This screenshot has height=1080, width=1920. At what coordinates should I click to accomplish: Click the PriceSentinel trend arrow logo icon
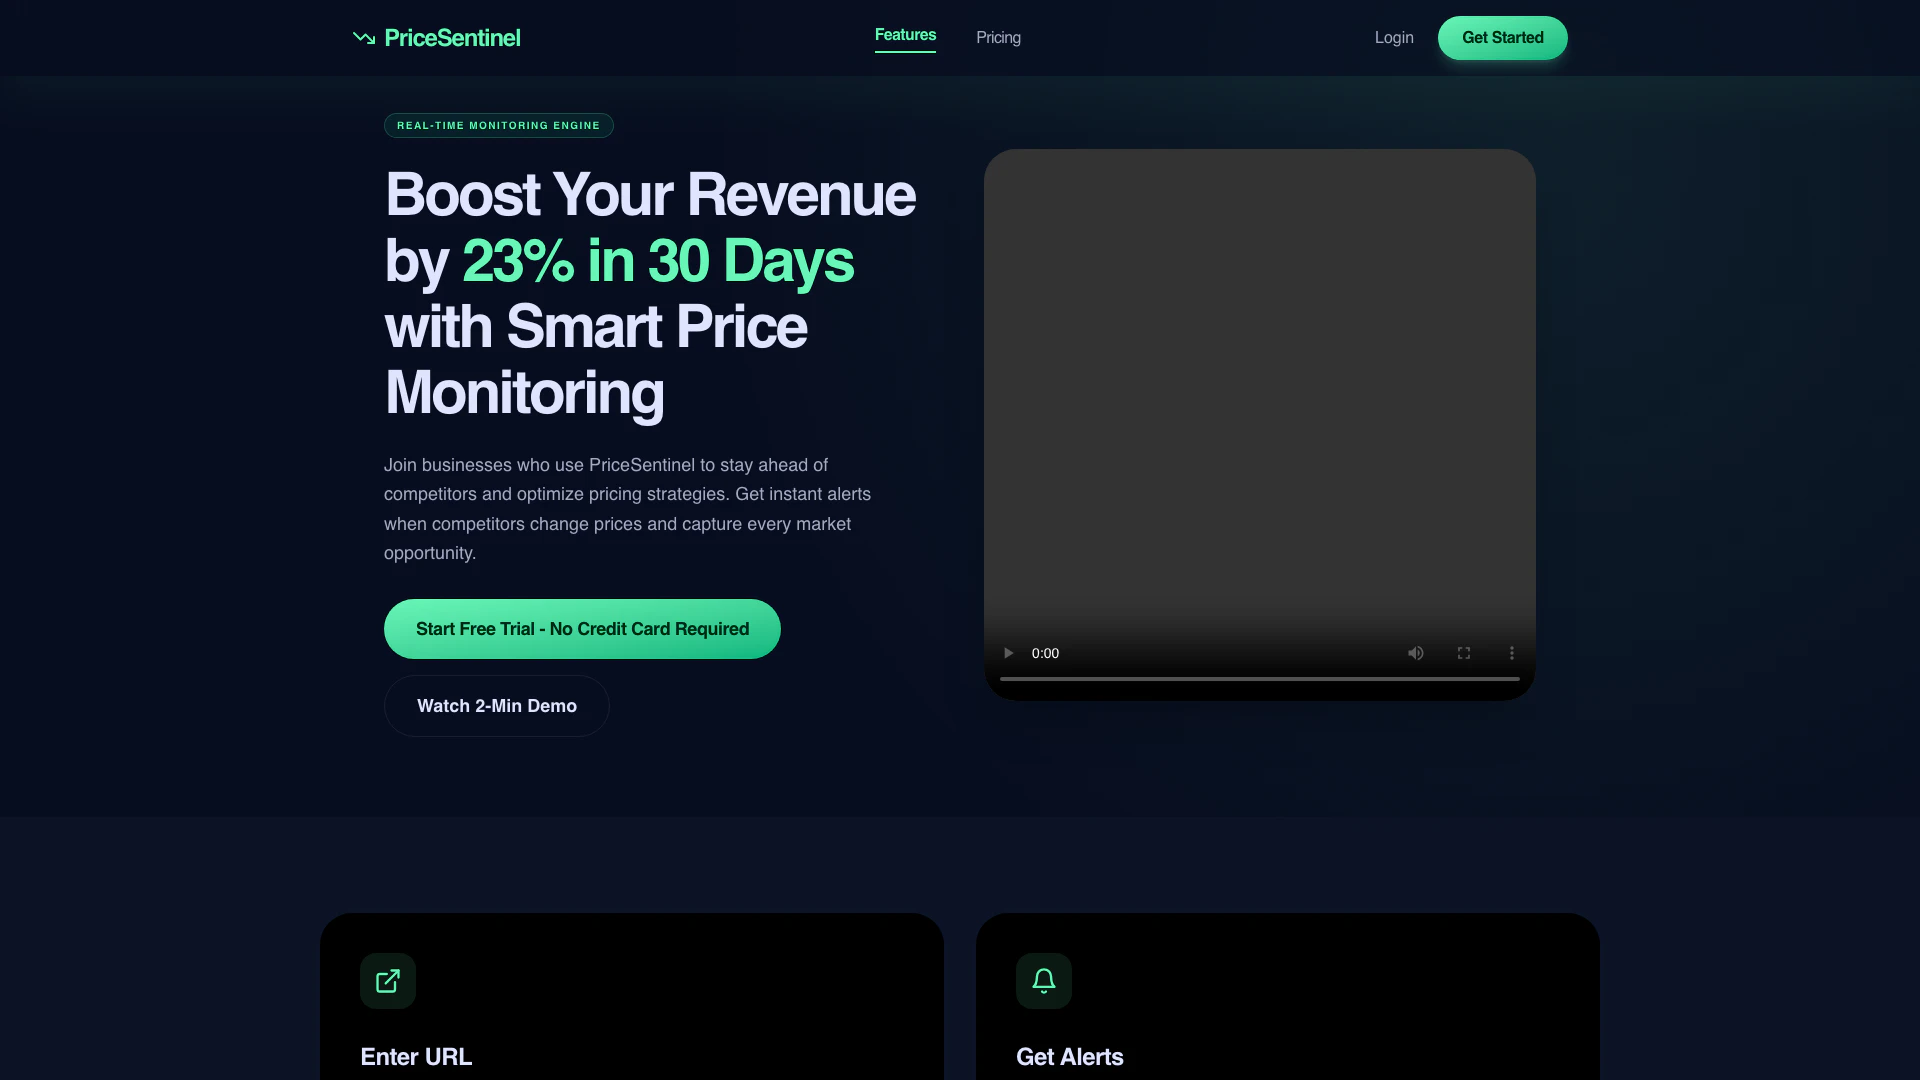pyautogui.click(x=364, y=38)
